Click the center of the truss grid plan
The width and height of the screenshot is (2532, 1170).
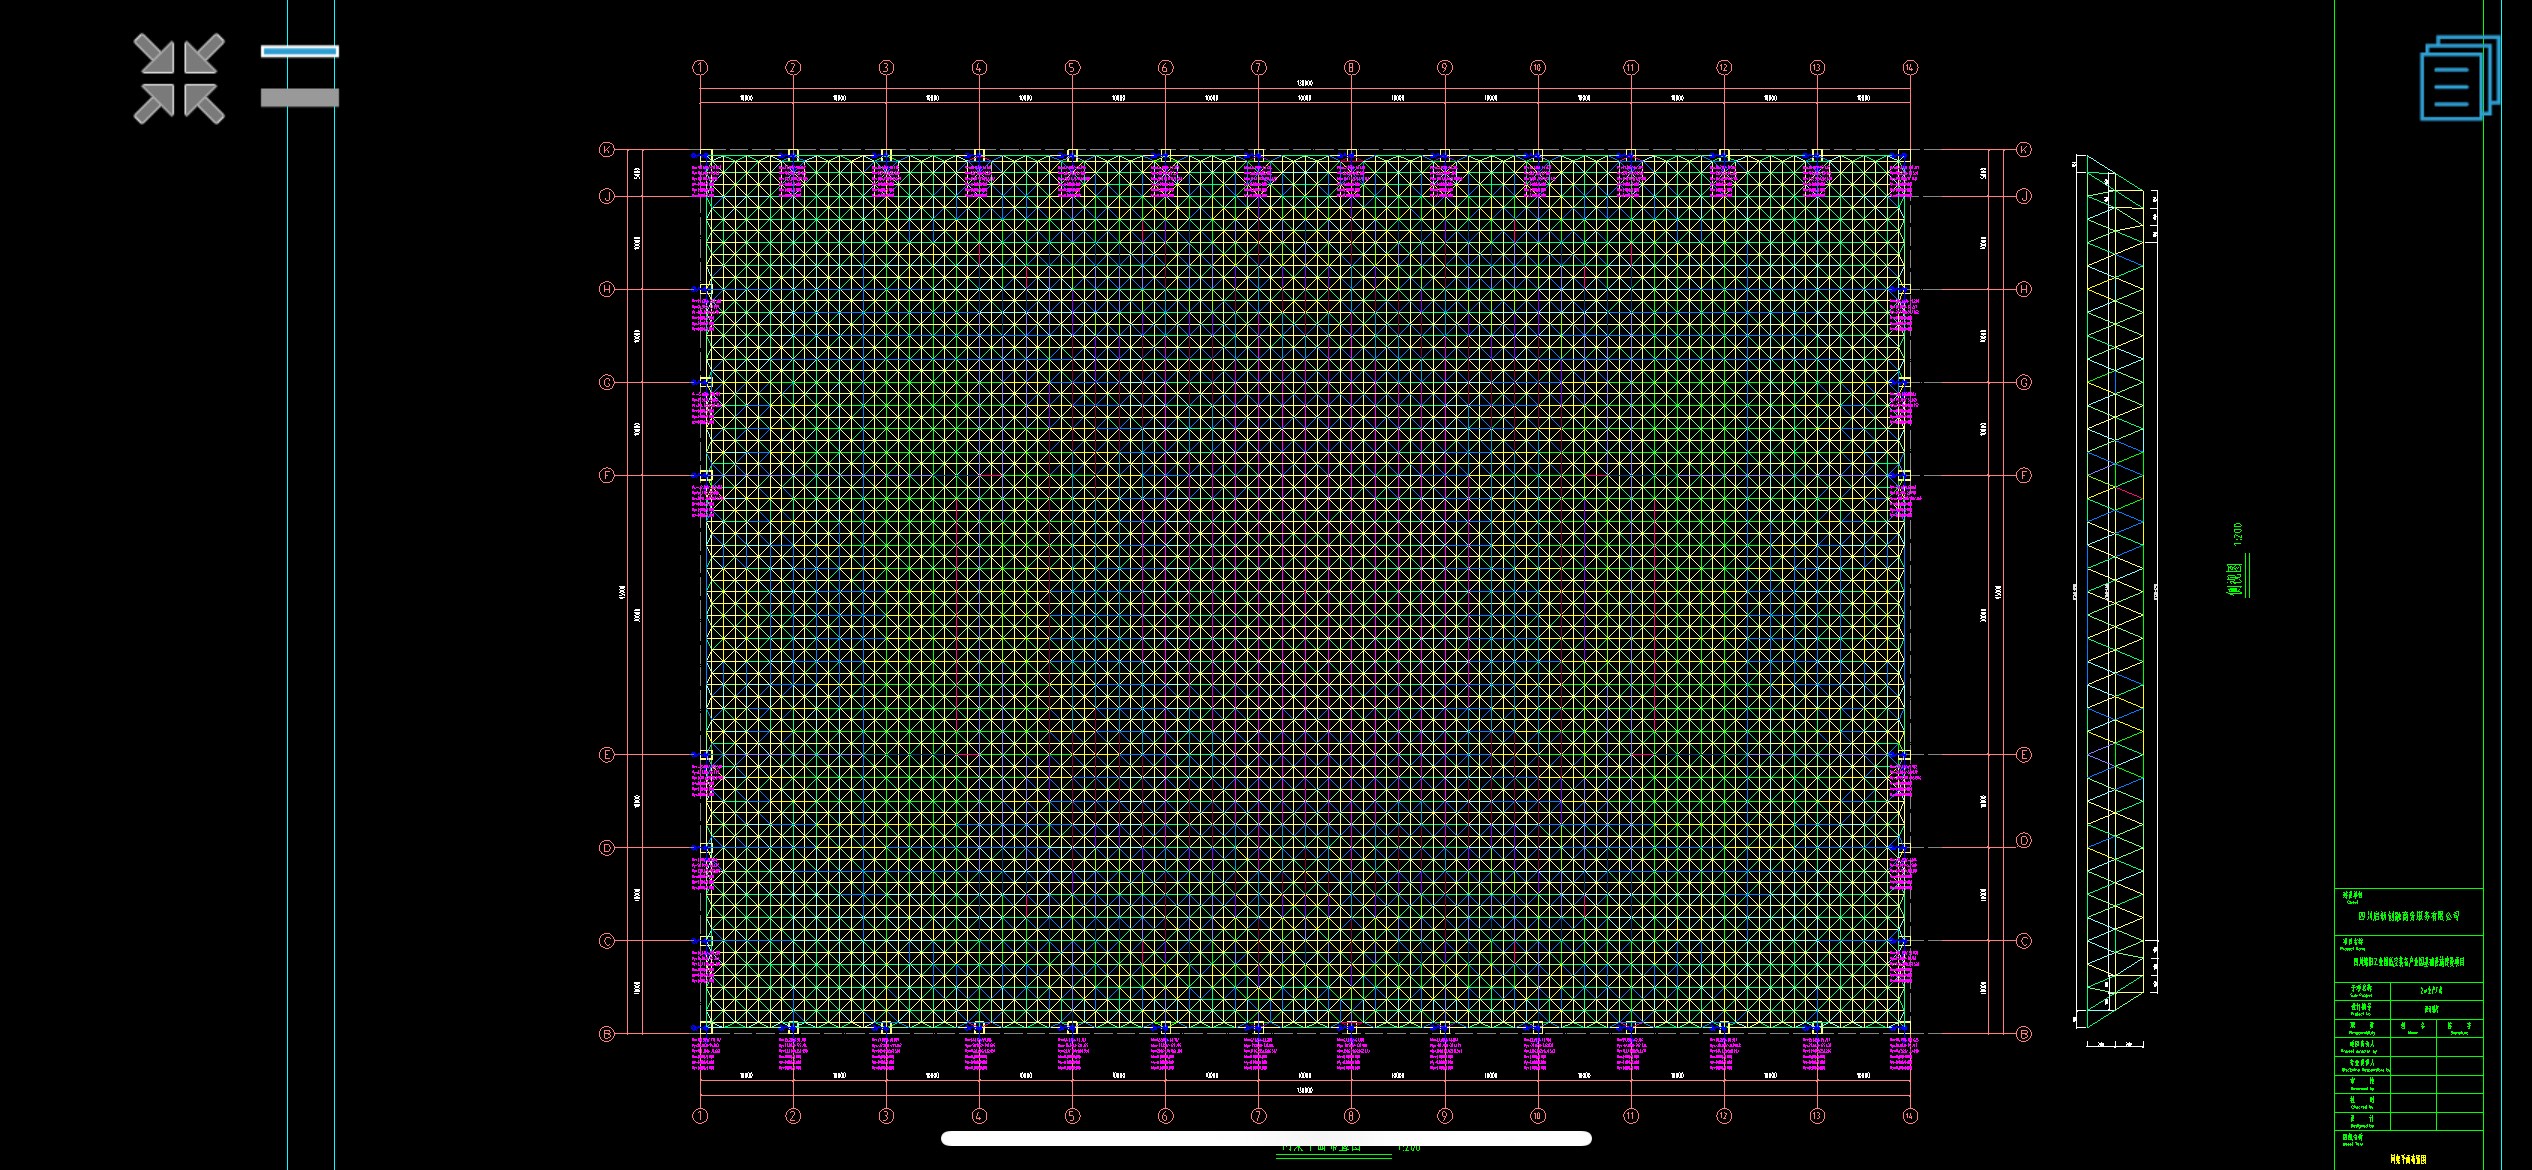(1305, 590)
